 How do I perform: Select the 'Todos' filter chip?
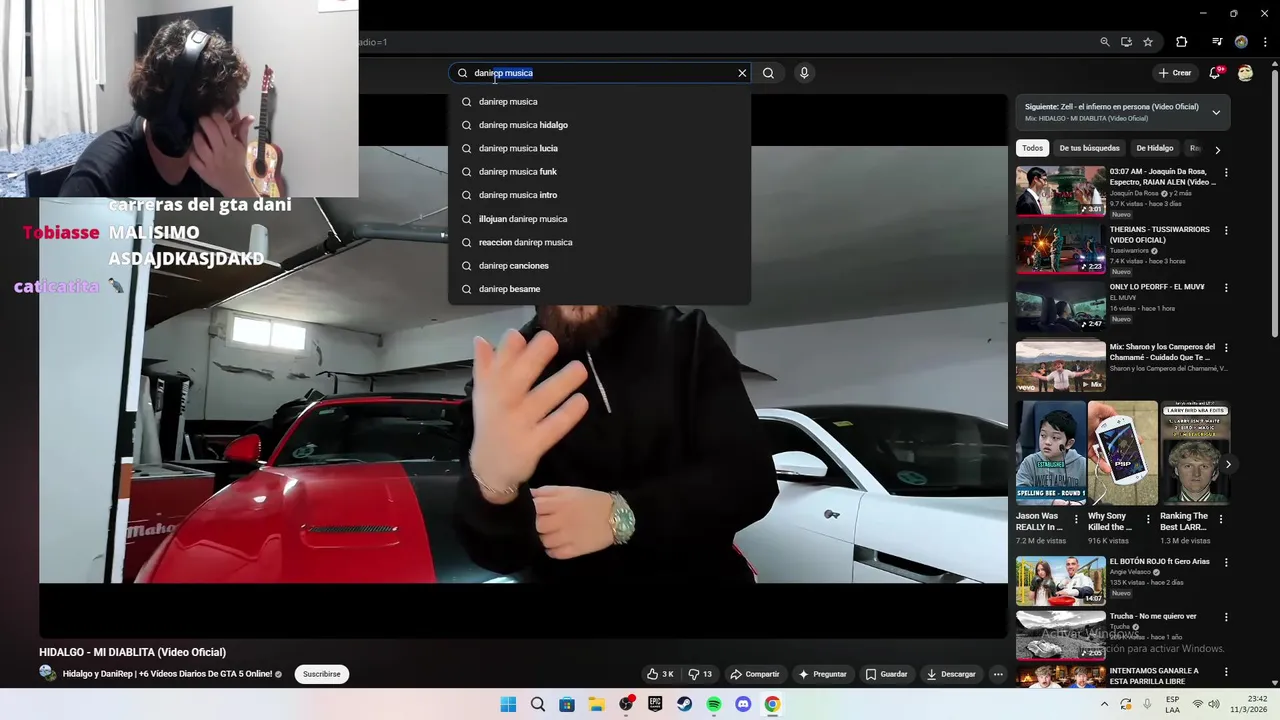[x=1033, y=148]
